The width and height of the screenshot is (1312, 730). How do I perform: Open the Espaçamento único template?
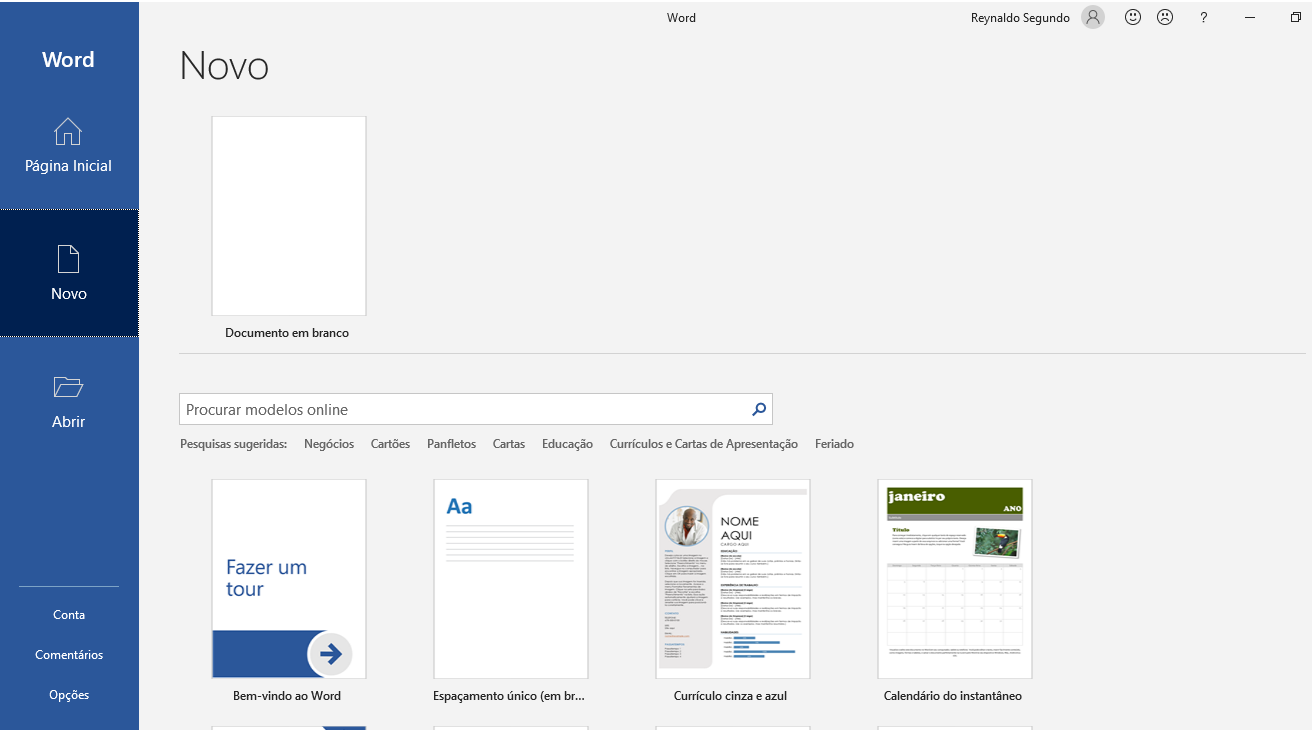[511, 579]
